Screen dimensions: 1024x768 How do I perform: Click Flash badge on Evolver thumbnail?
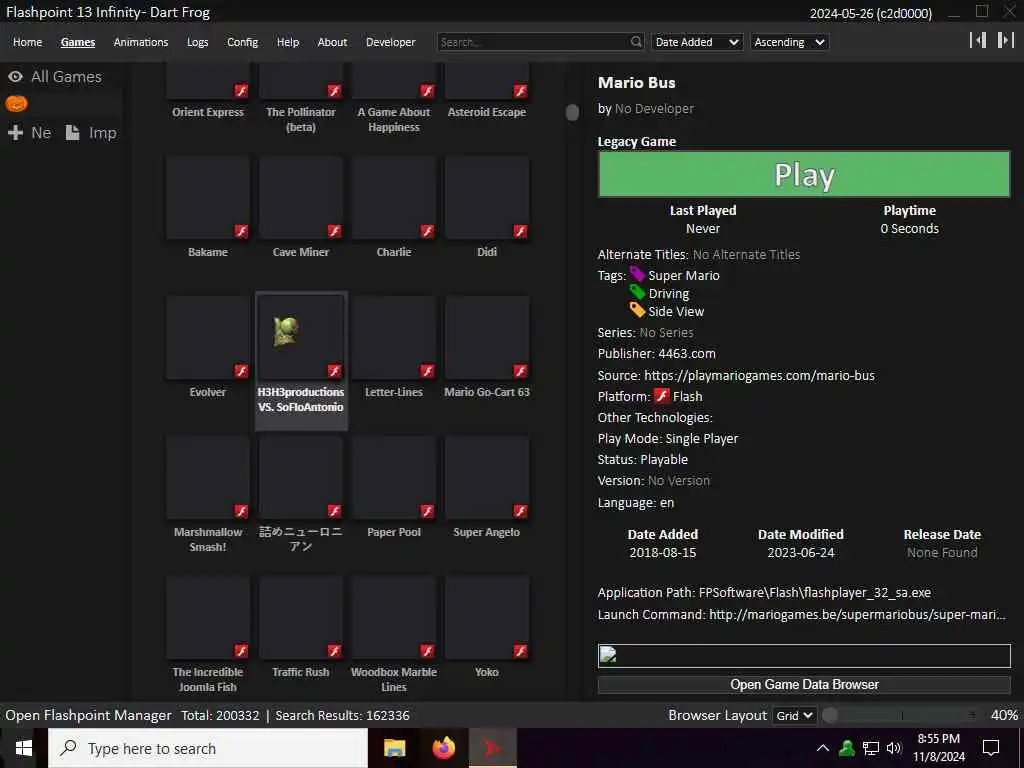click(241, 371)
